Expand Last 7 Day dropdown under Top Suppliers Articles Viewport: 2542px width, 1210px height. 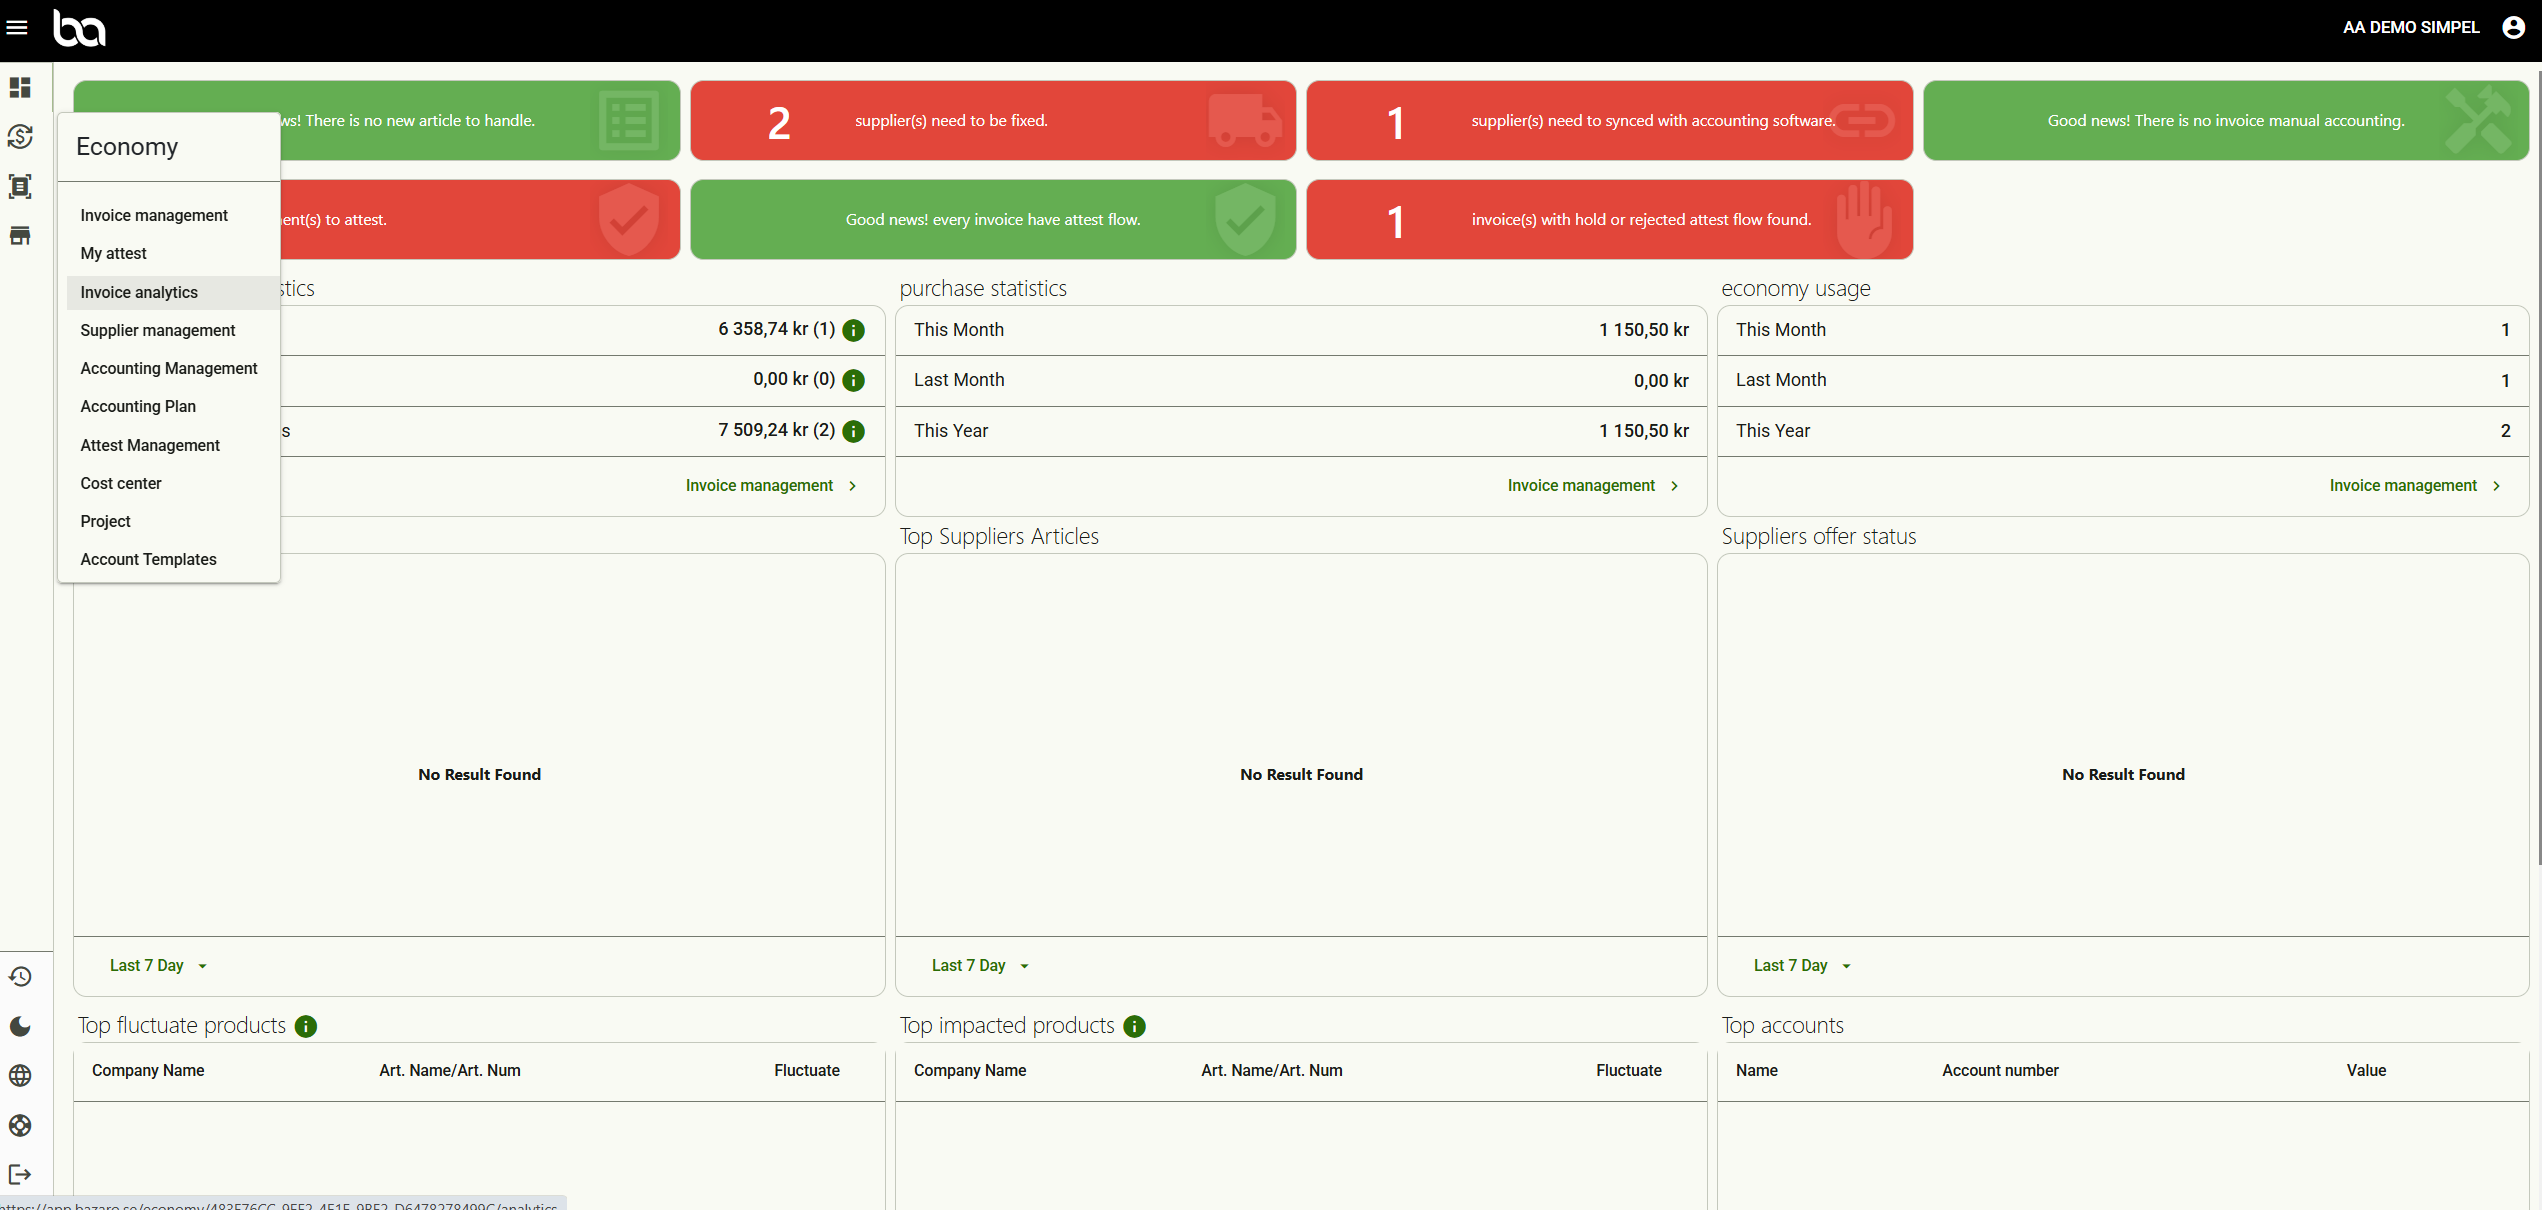tap(980, 966)
